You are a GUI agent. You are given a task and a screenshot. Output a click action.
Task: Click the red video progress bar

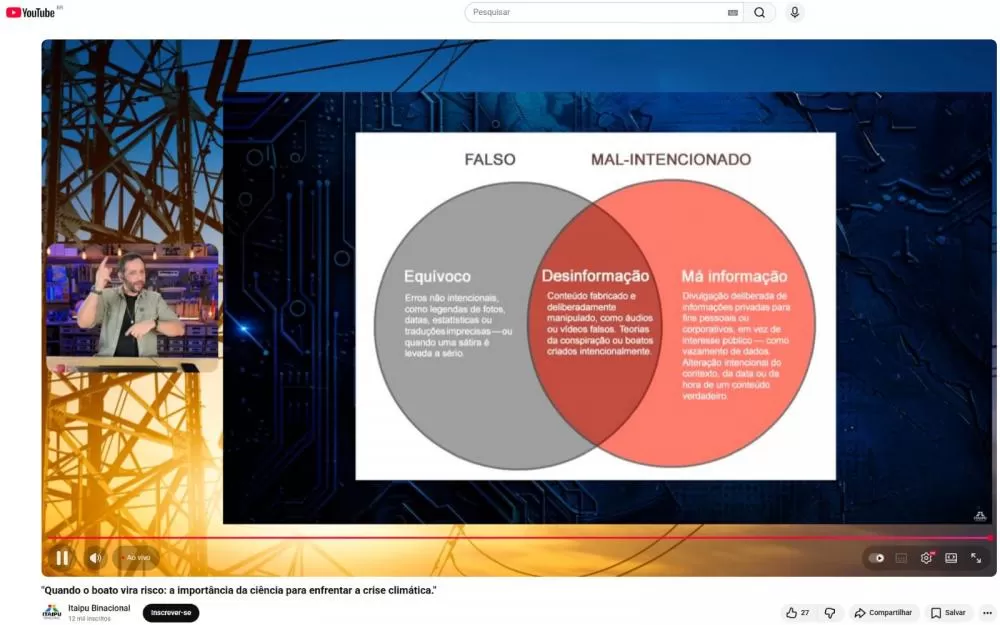click(x=500, y=538)
